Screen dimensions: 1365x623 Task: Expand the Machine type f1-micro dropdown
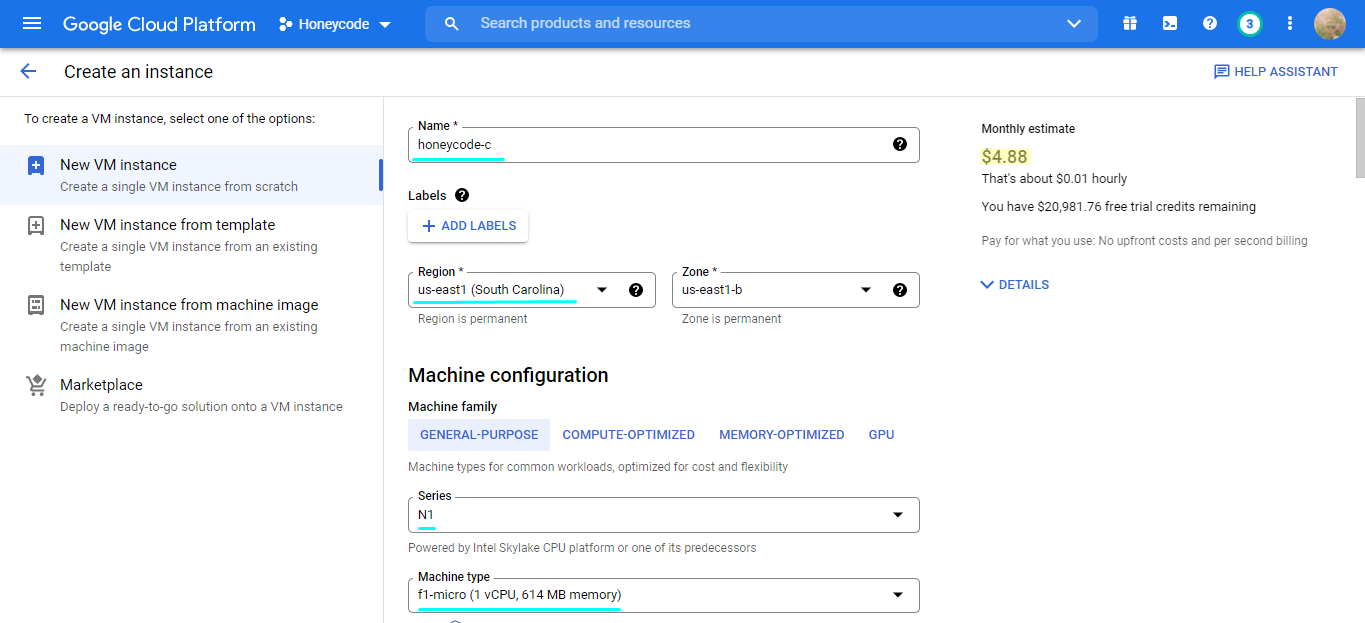point(897,595)
